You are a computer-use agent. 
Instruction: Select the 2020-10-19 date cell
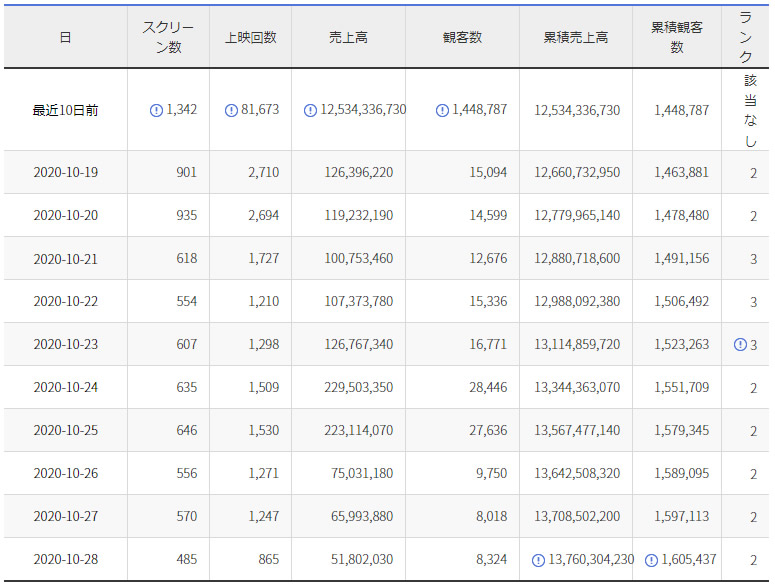click(x=66, y=173)
